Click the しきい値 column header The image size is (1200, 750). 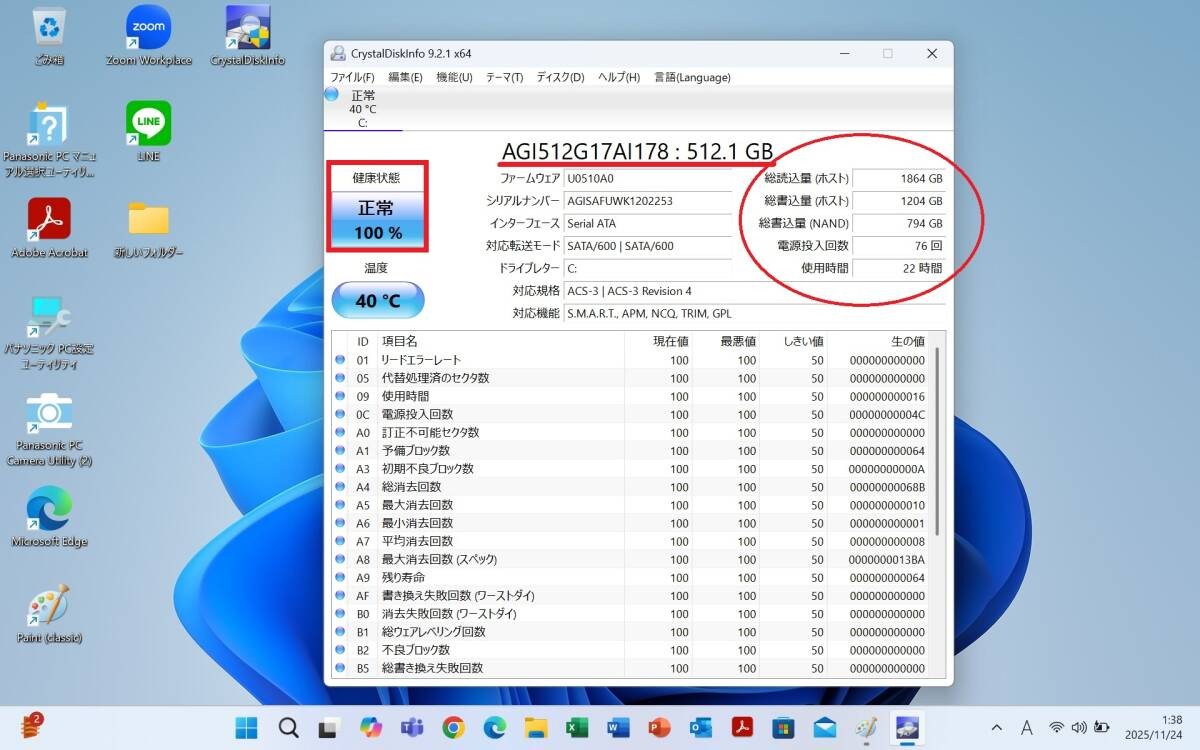[795, 341]
